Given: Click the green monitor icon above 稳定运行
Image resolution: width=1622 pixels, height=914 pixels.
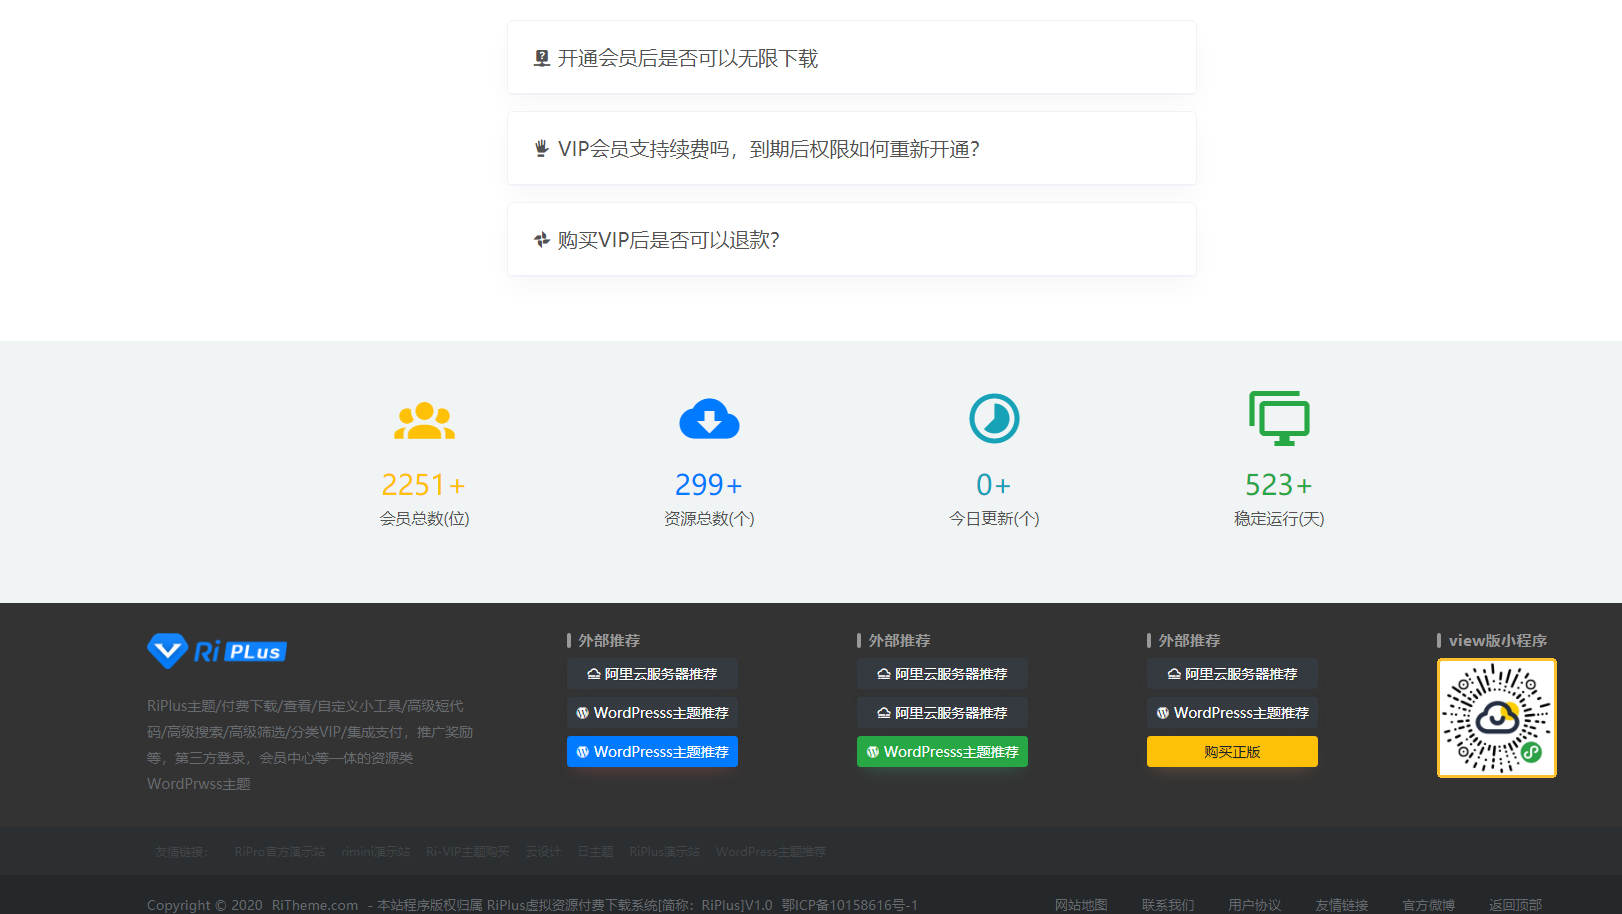Looking at the screenshot, I should coord(1279,418).
